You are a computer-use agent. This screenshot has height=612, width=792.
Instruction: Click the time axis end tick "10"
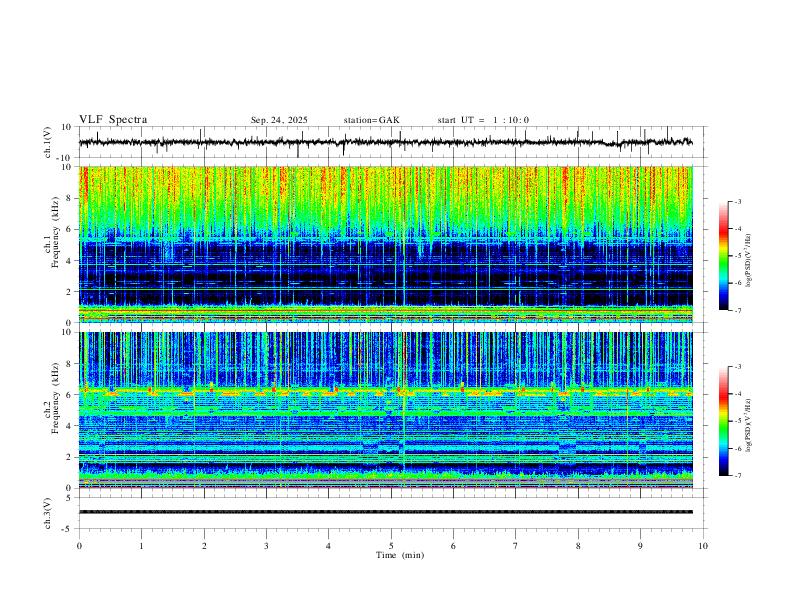tap(703, 546)
